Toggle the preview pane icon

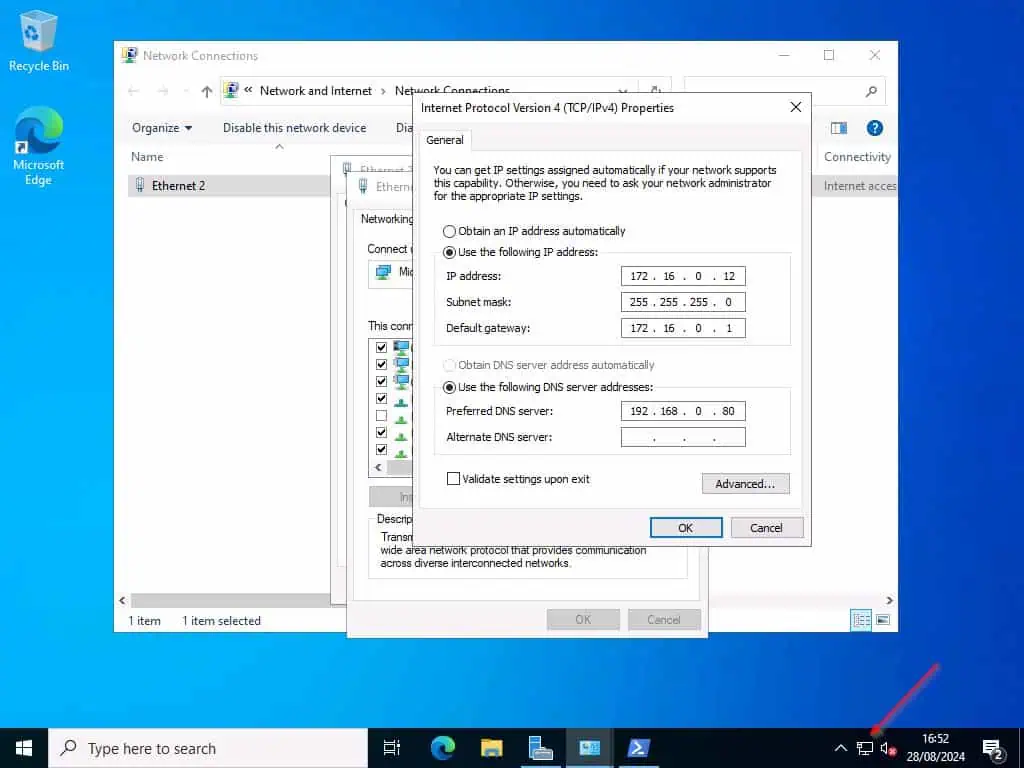pyautogui.click(x=839, y=128)
